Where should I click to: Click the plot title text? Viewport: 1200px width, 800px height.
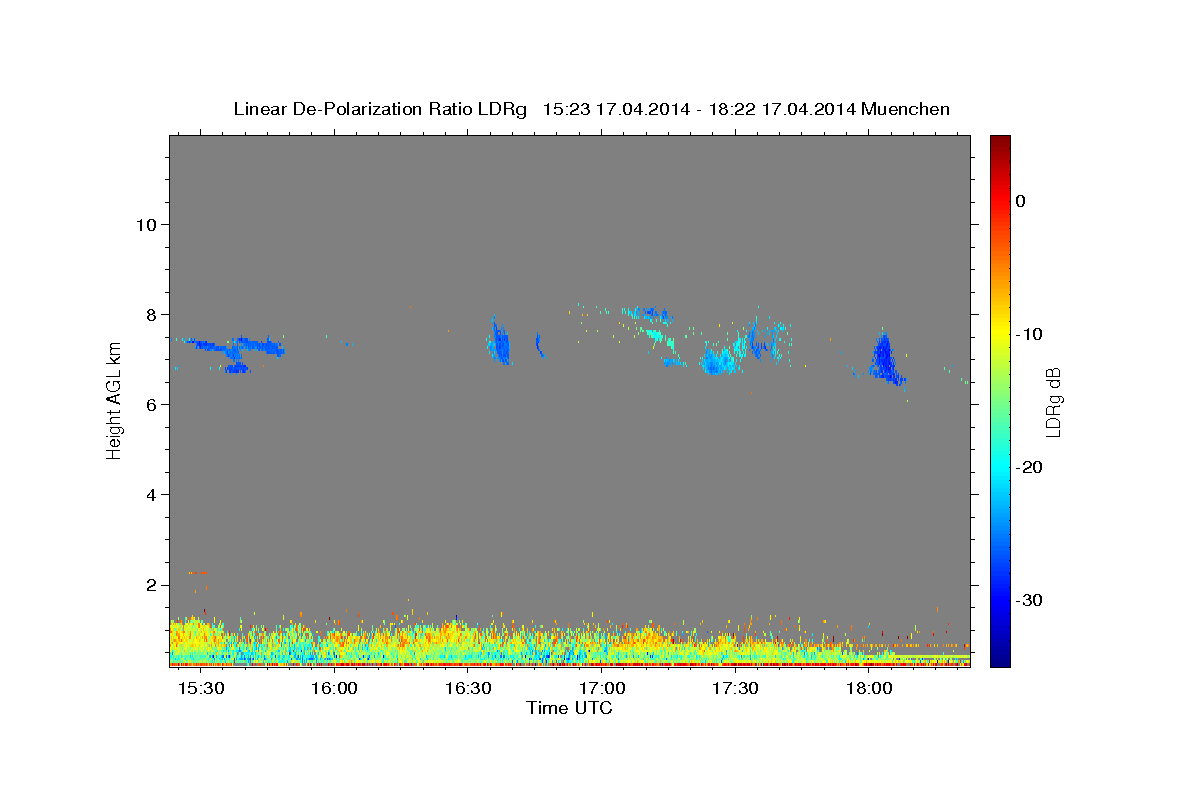tap(591, 109)
